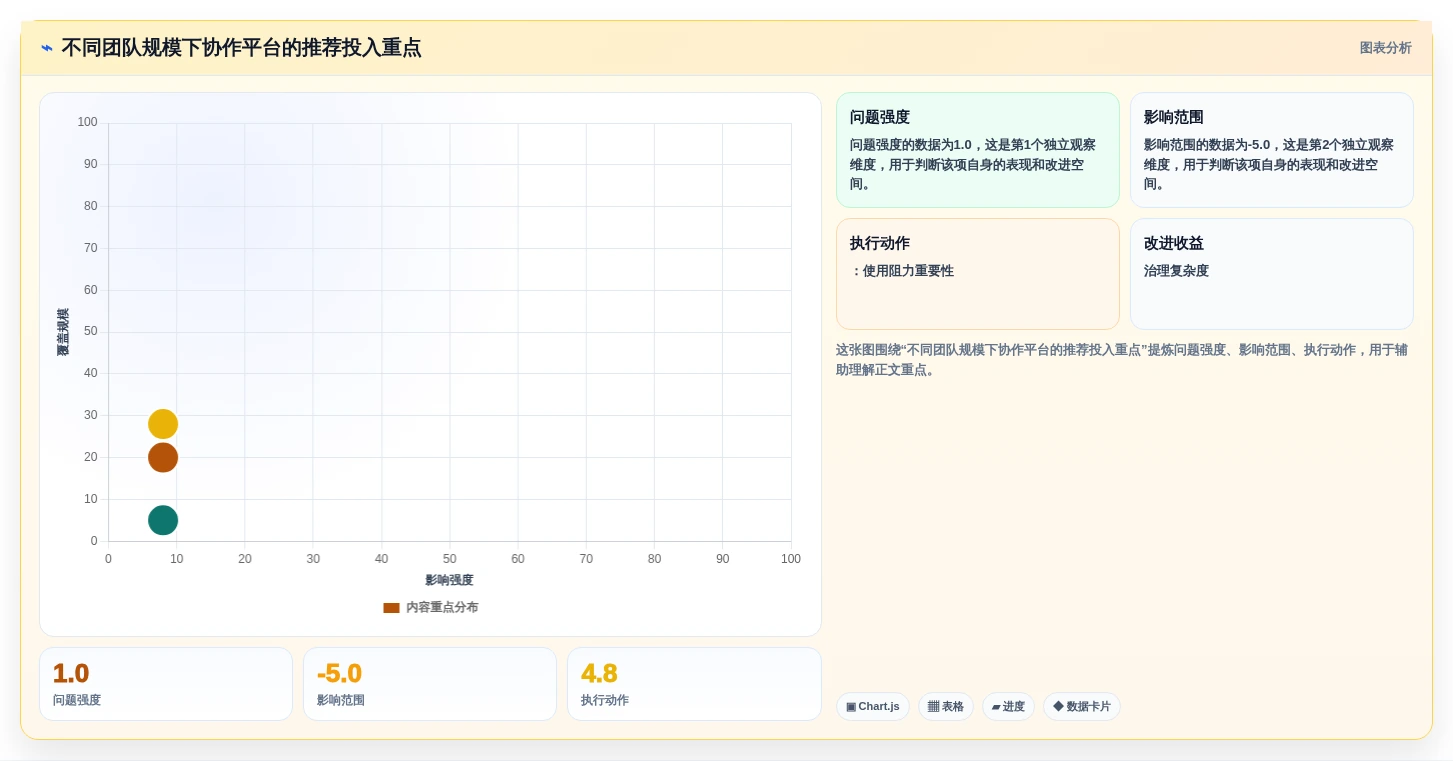Click the x-axis label 影响强度
This screenshot has width=1453, height=761.
tap(449, 580)
